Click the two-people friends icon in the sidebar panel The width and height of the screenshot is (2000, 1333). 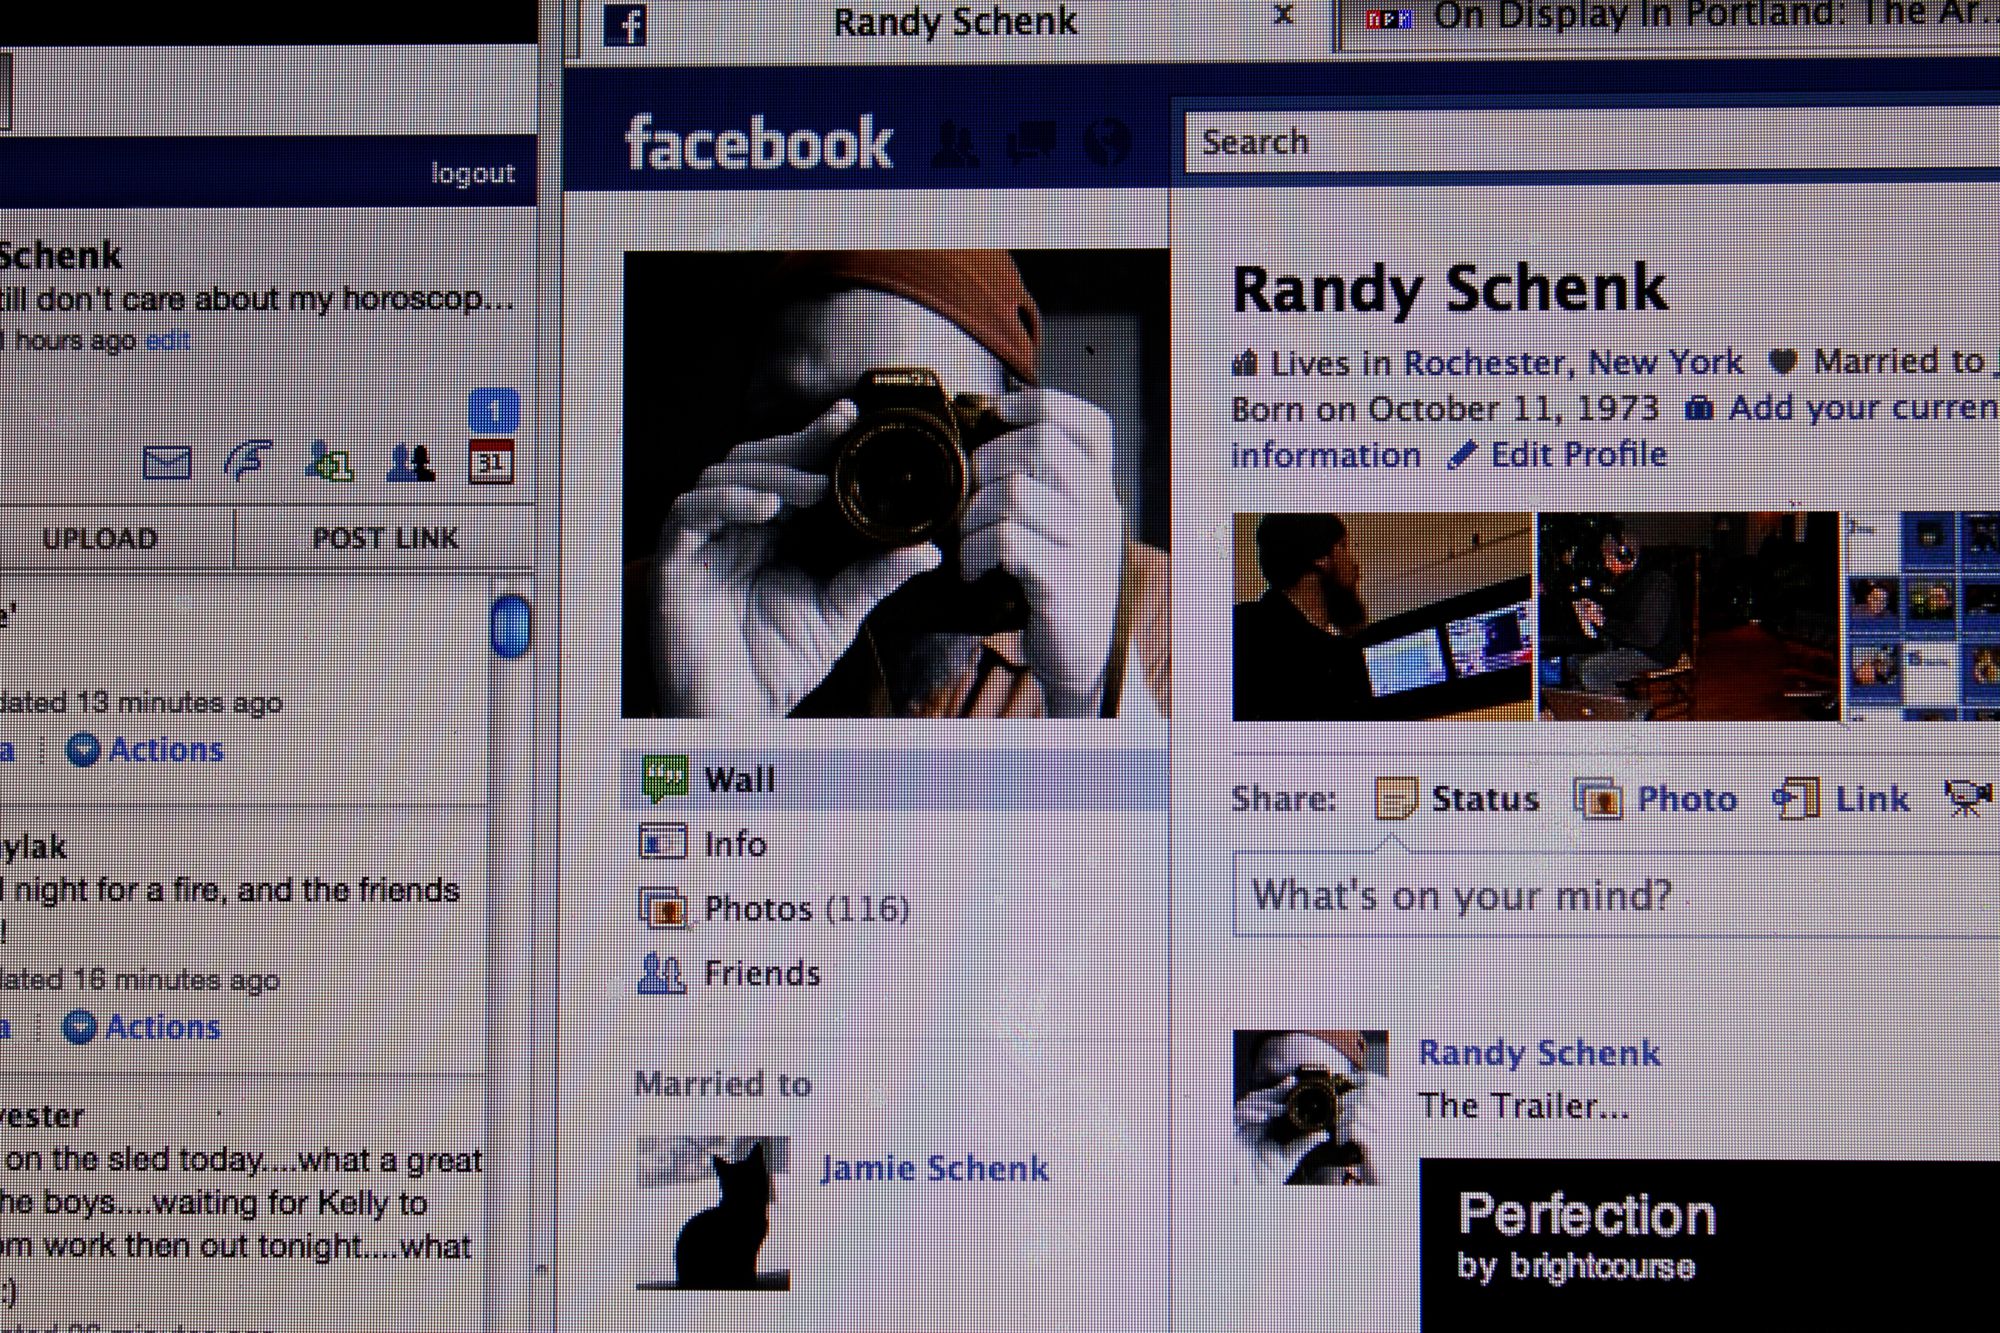[410, 463]
